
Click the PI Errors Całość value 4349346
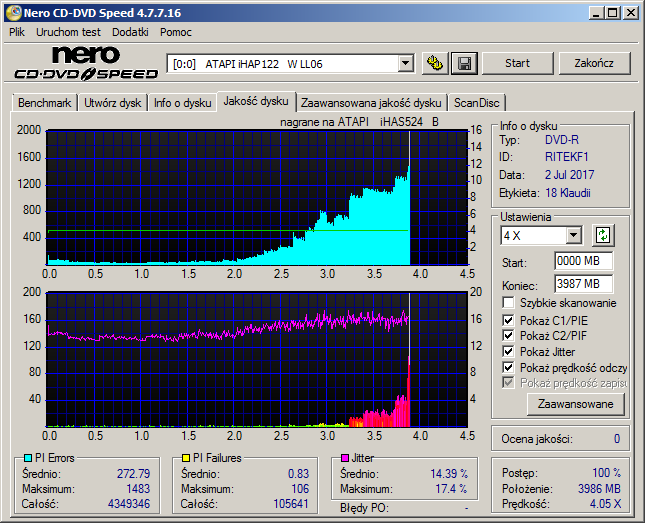tap(129, 504)
